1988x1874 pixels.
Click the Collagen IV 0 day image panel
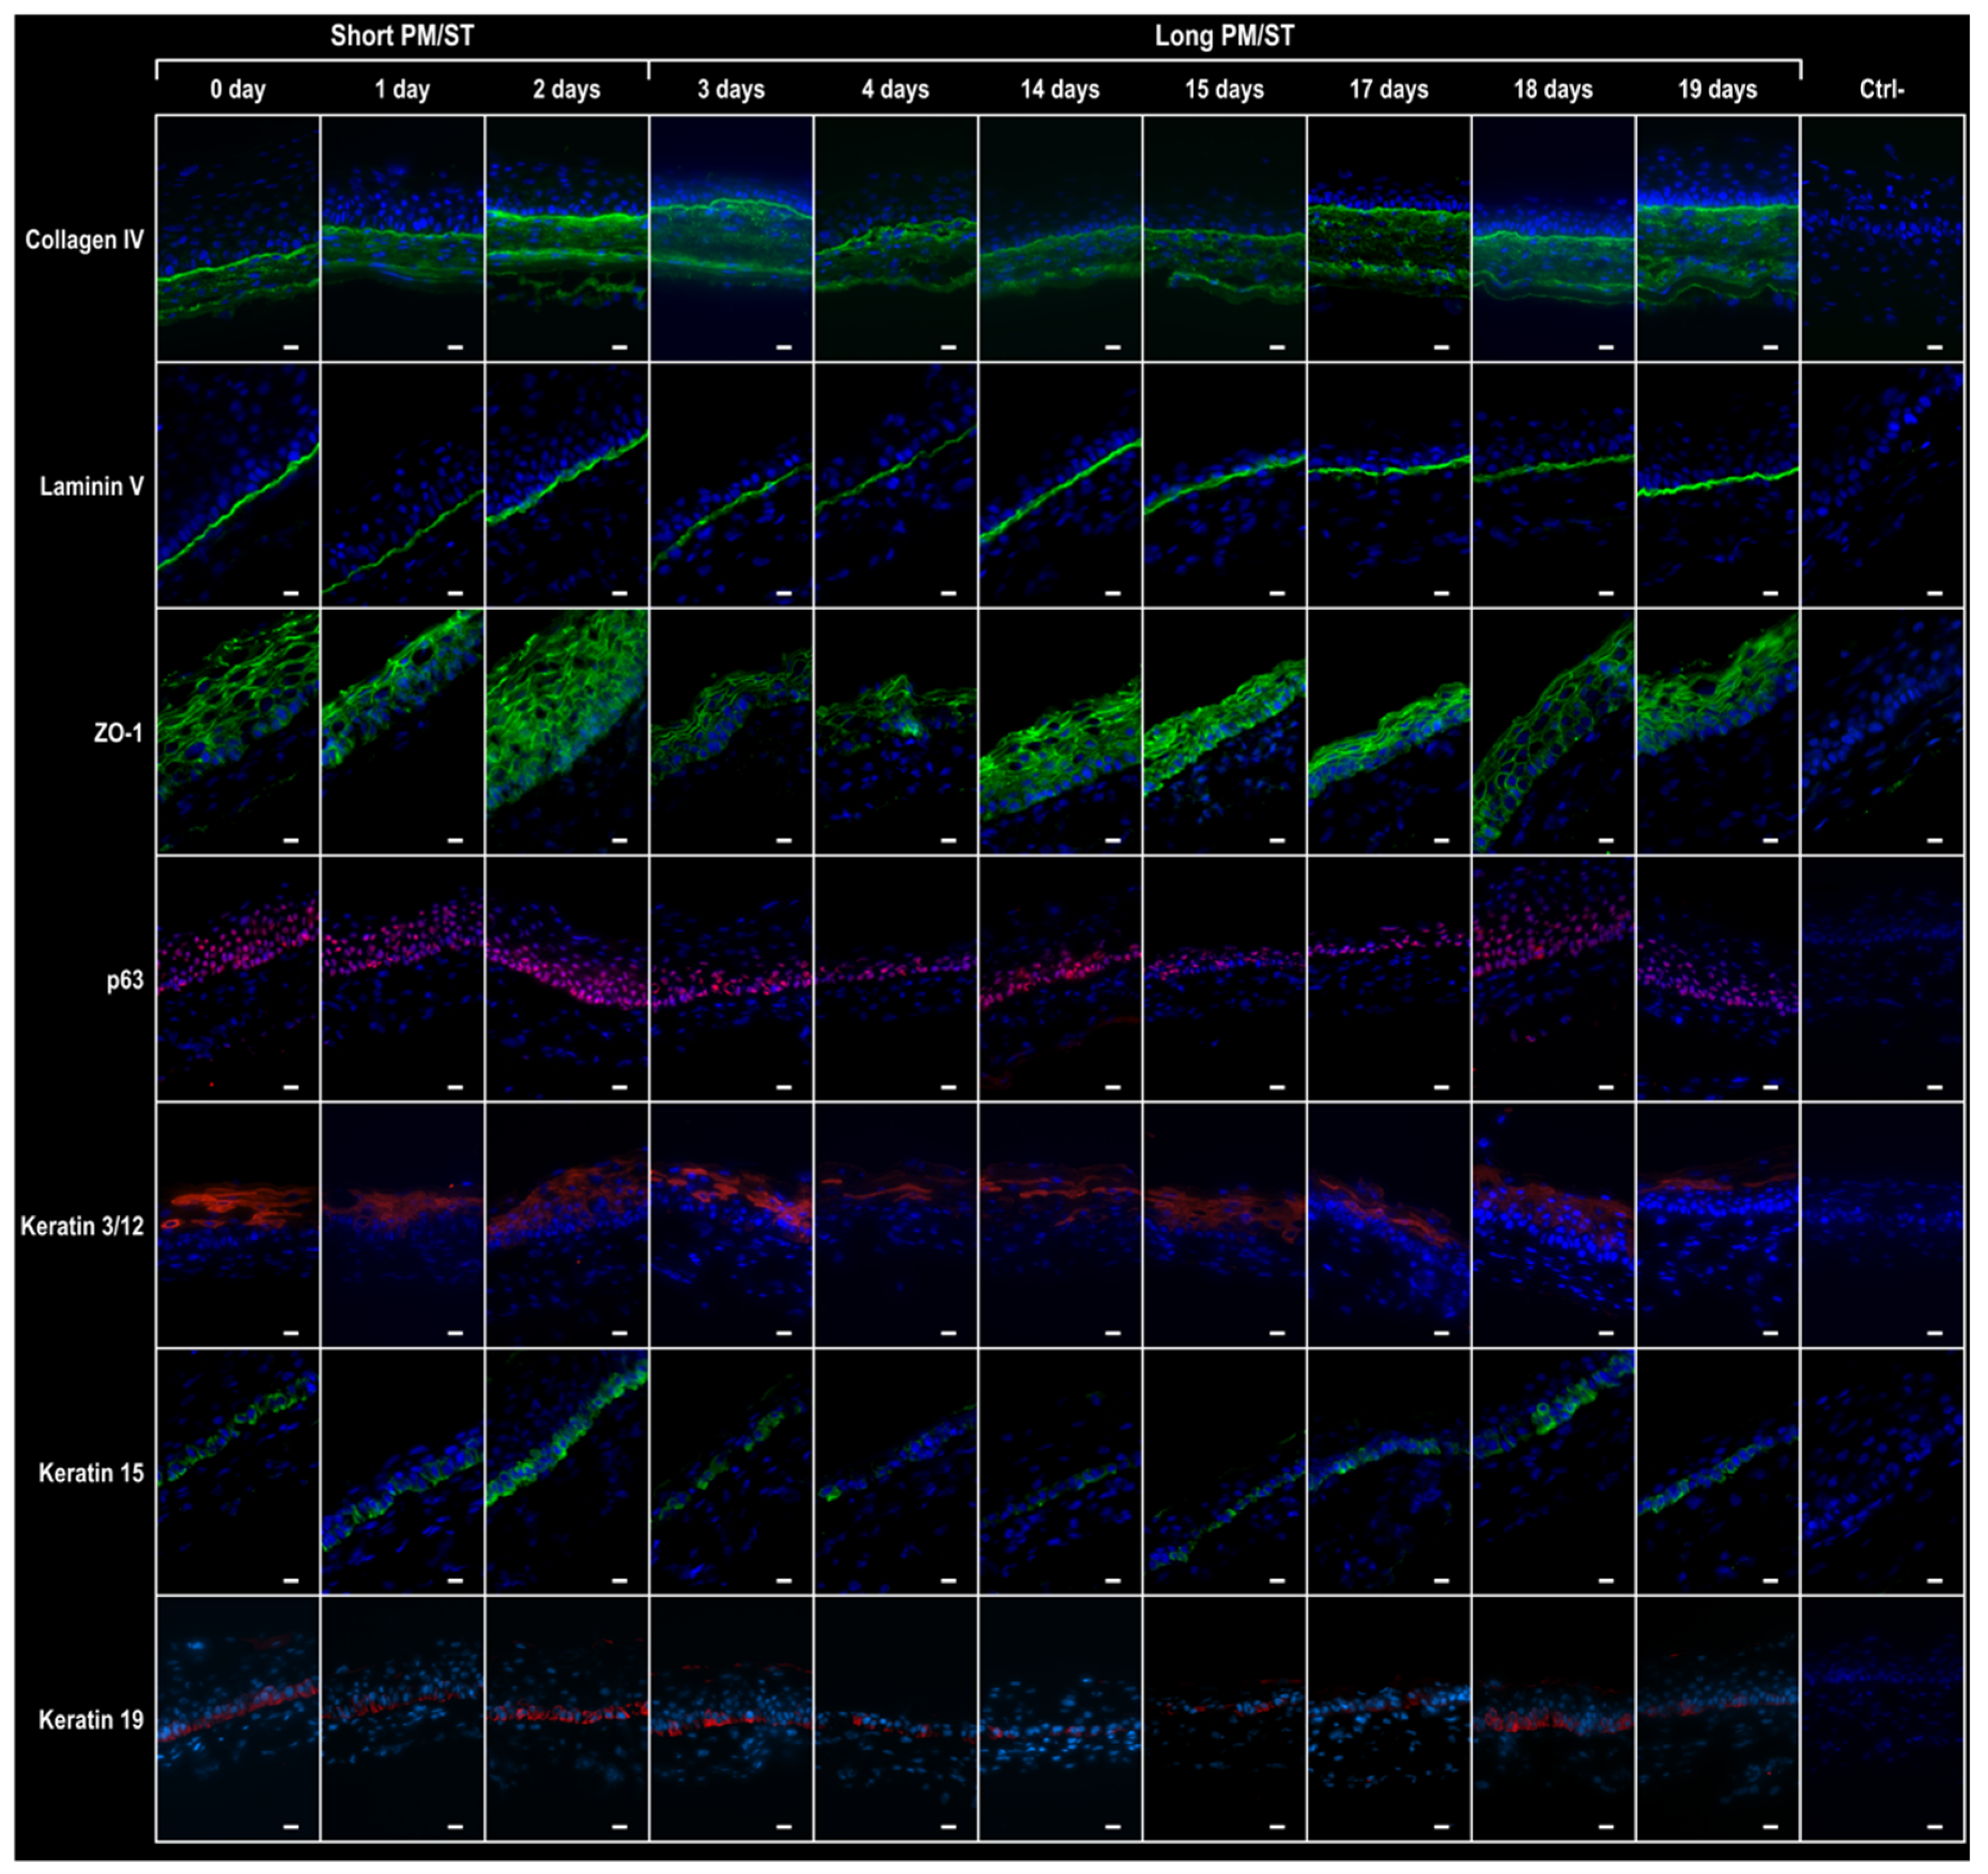pos(238,238)
